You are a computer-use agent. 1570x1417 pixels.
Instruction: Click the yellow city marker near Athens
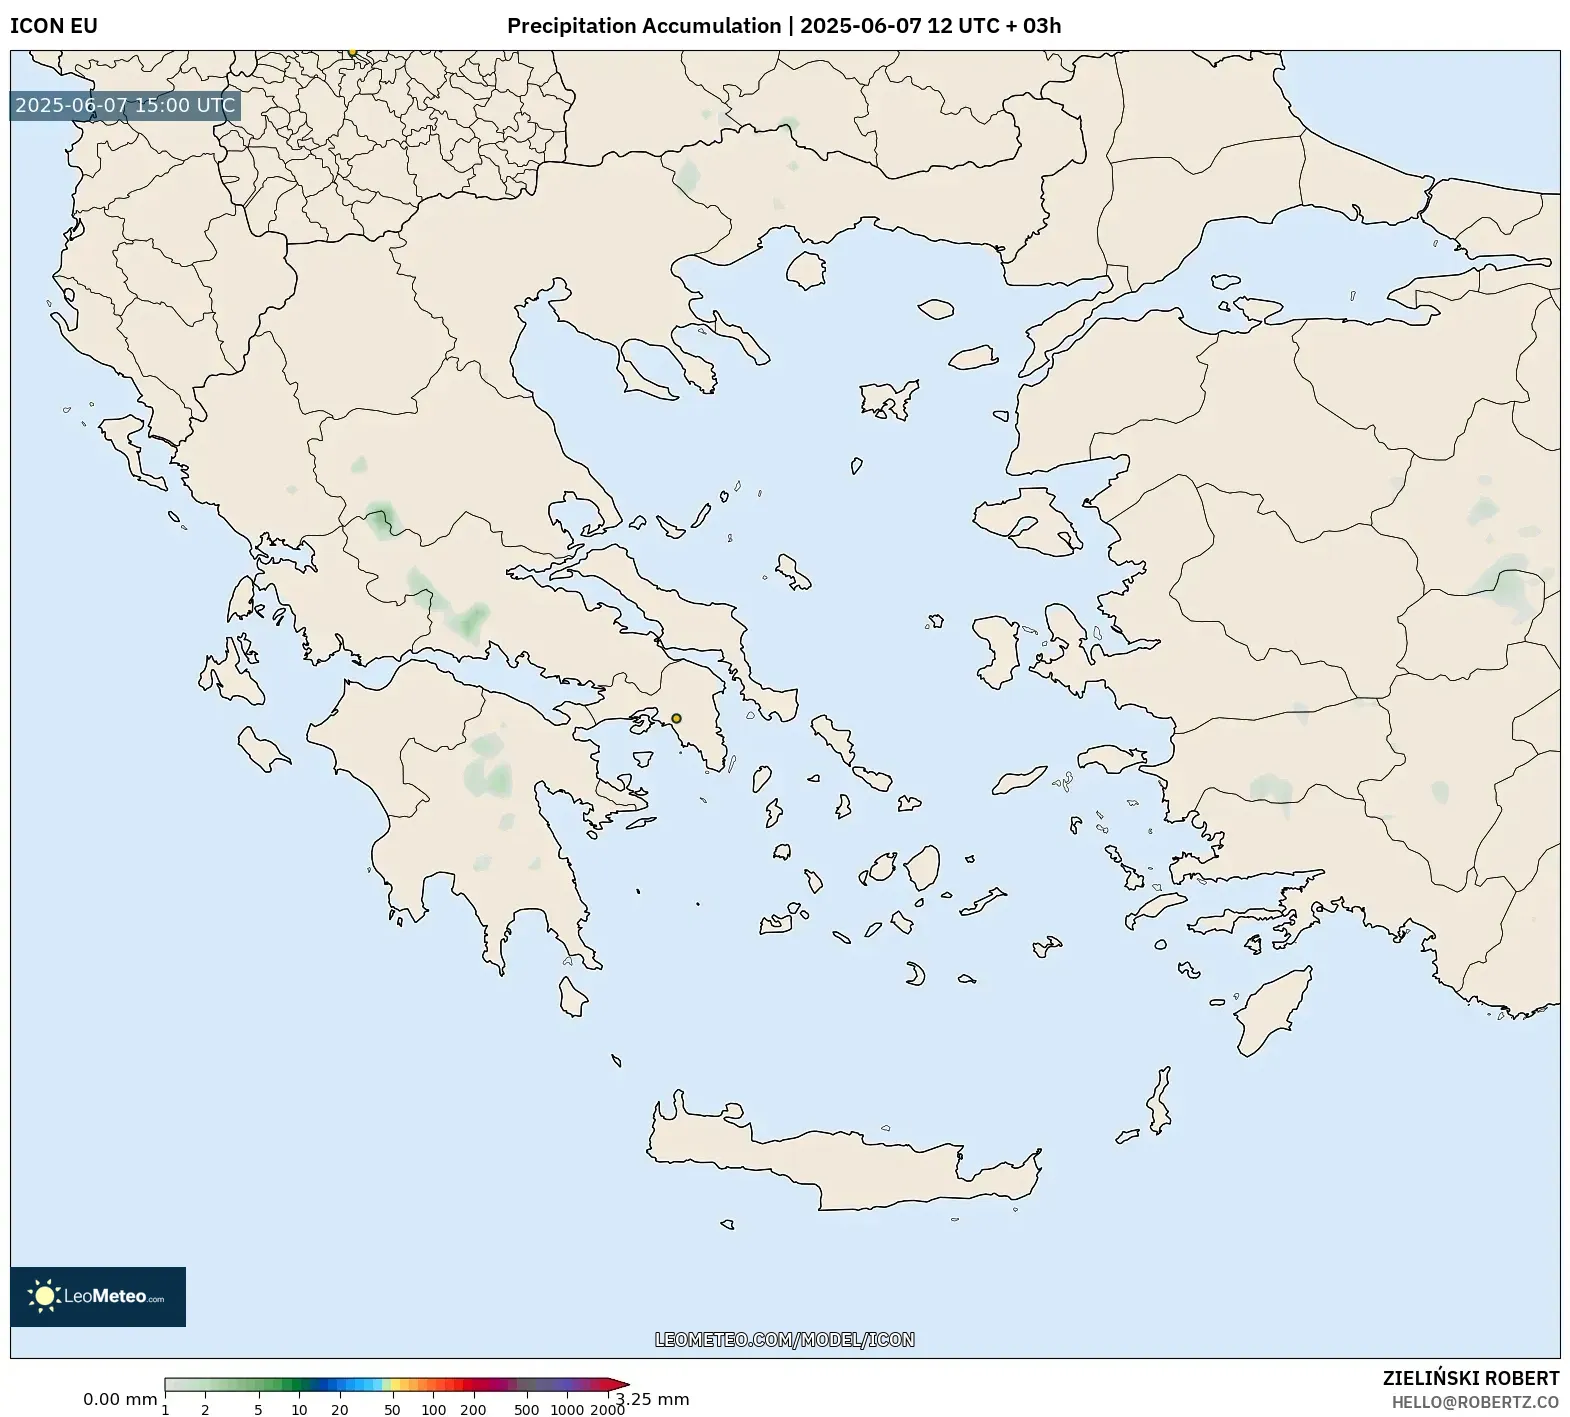[676, 718]
